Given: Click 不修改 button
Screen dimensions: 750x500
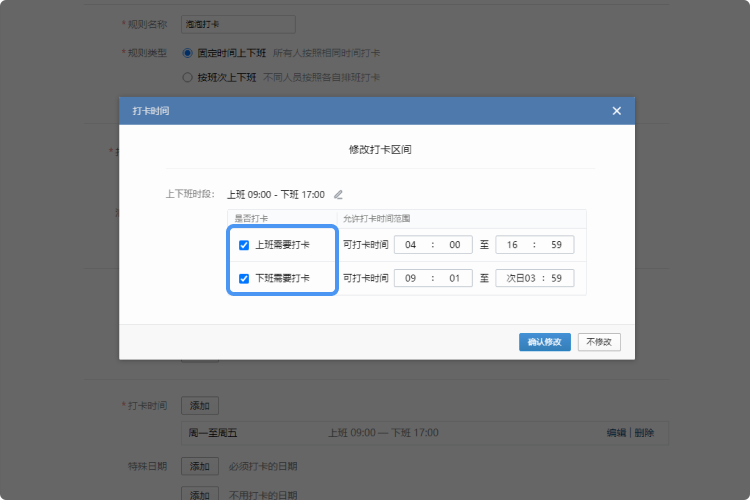Looking at the screenshot, I should coord(599,342).
